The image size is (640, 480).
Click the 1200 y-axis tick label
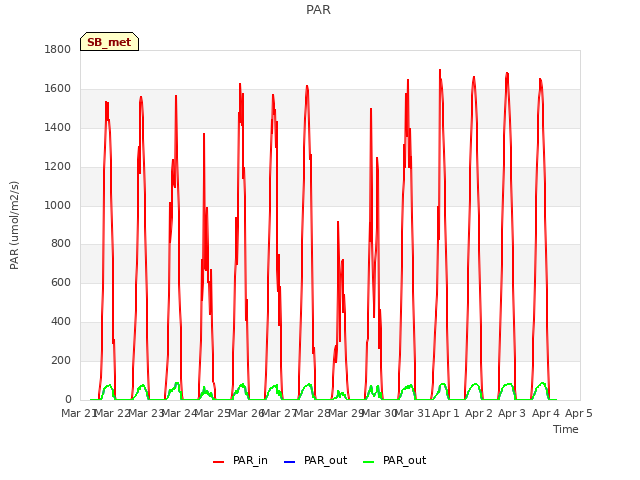[58, 167]
